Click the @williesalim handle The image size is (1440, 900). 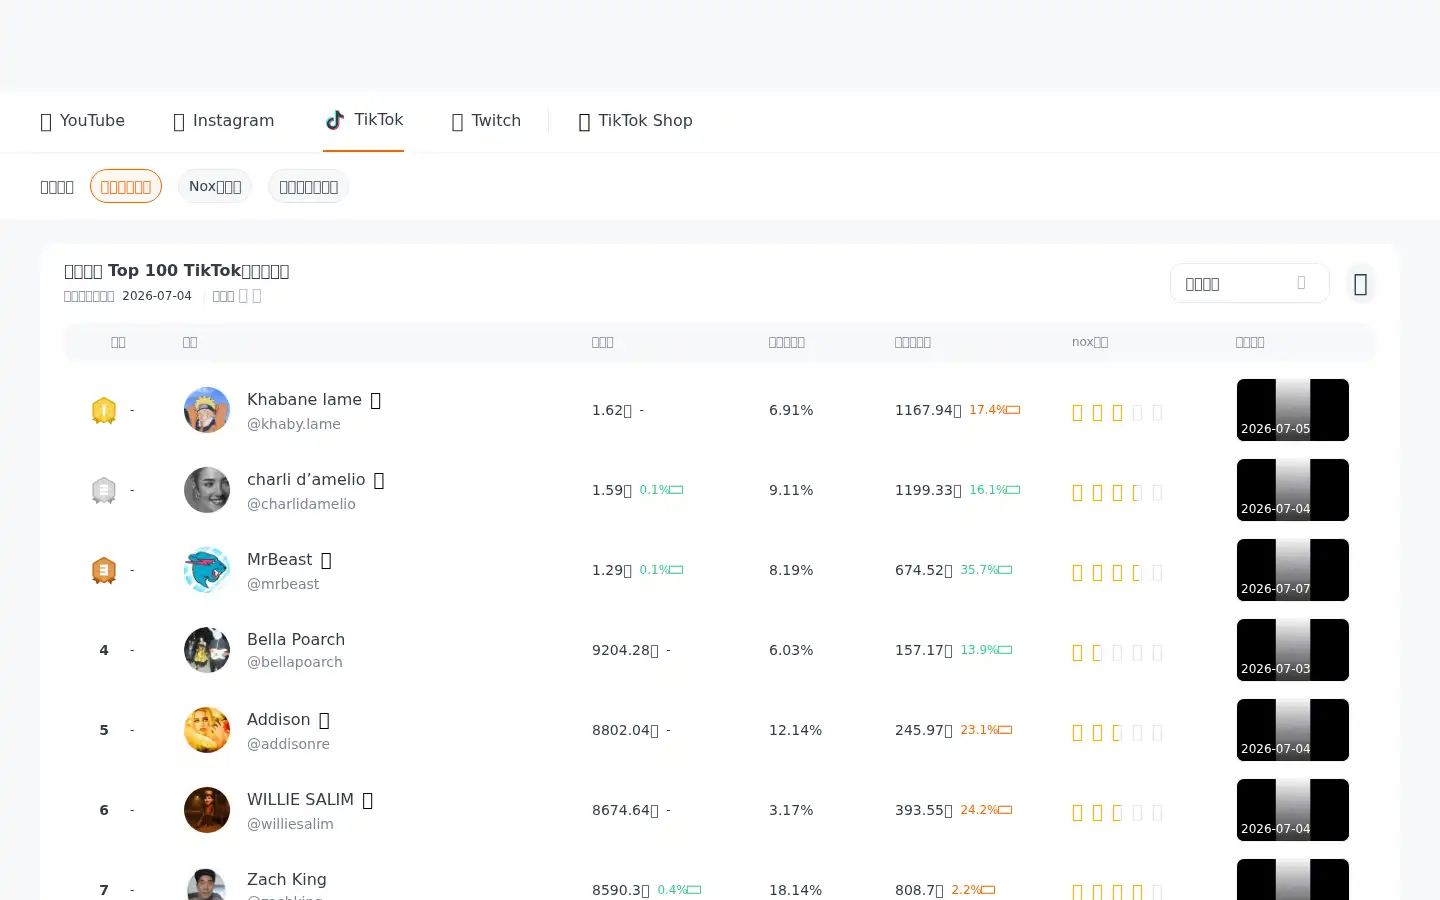[290, 824]
